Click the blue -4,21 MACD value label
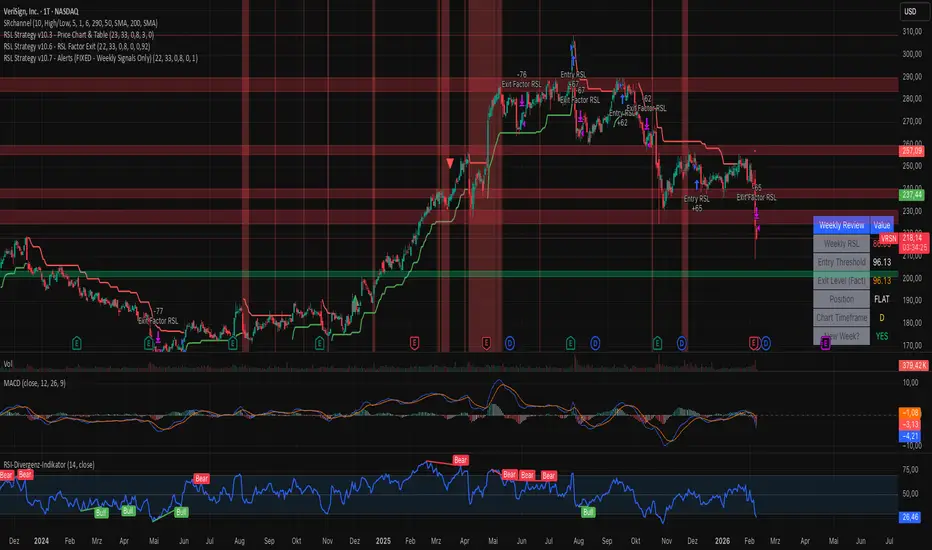The height and width of the screenshot is (550, 932). (911, 436)
